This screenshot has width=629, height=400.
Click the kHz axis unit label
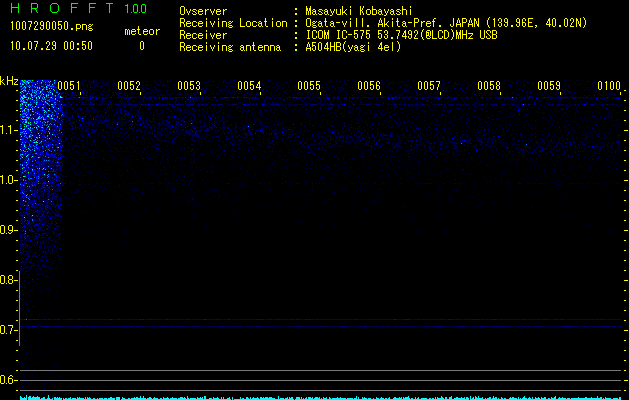(x=9, y=81)
